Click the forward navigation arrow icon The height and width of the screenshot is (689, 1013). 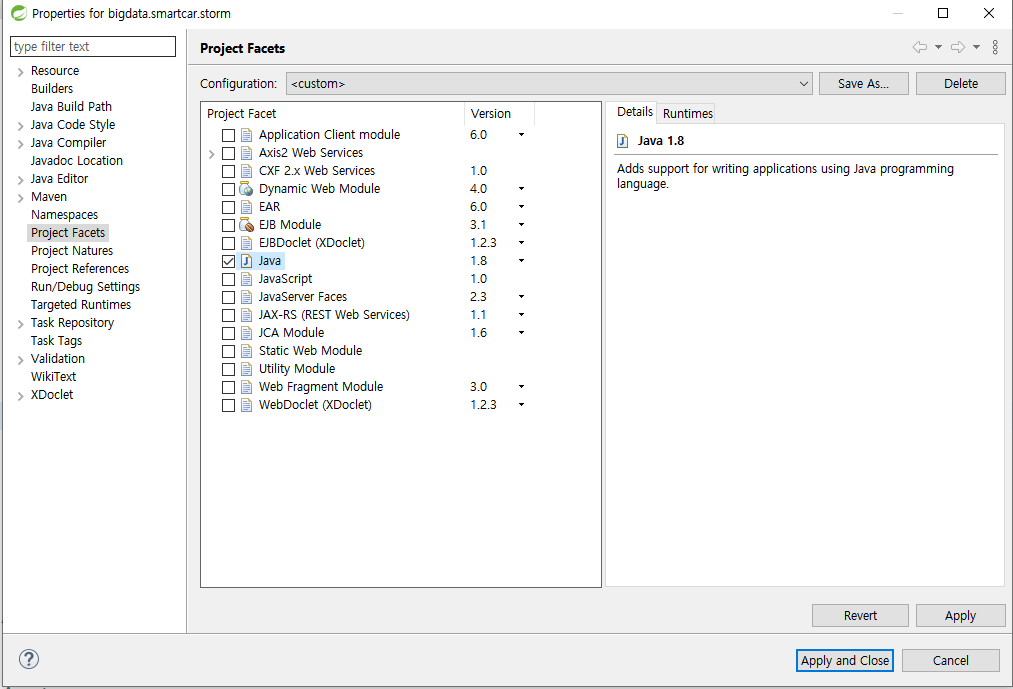958,47
